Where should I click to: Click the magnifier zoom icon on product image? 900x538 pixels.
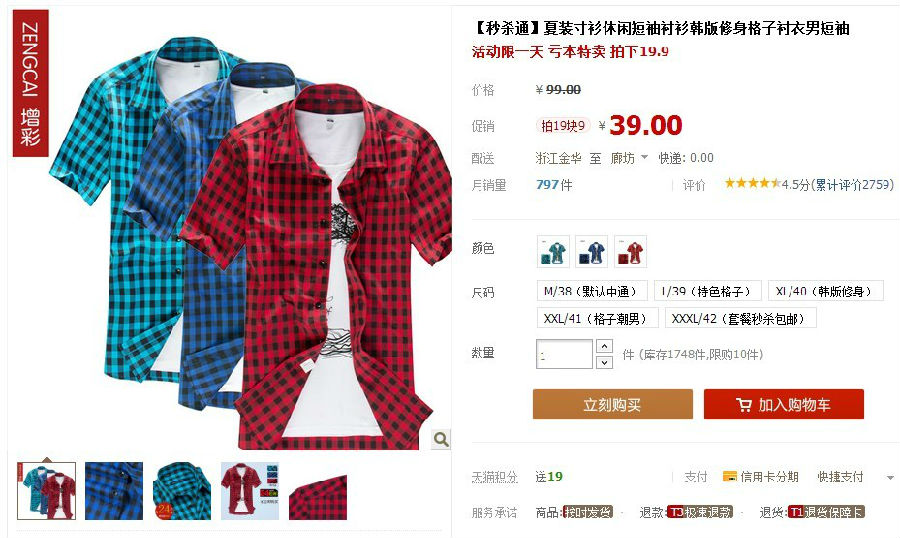tap(441, 439)
